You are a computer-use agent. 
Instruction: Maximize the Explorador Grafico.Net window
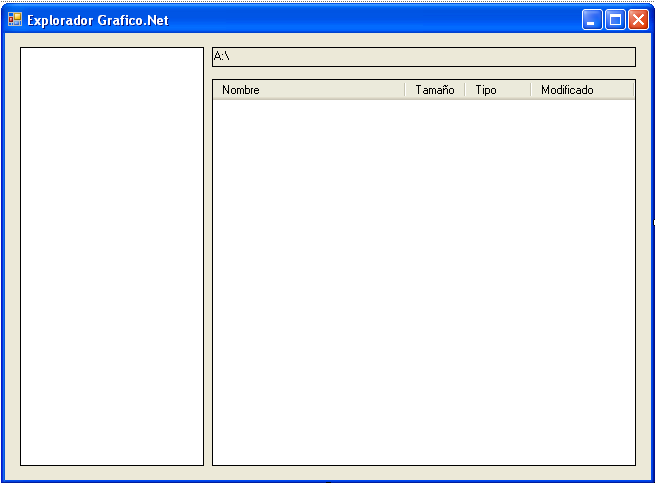tap(615, 20)
